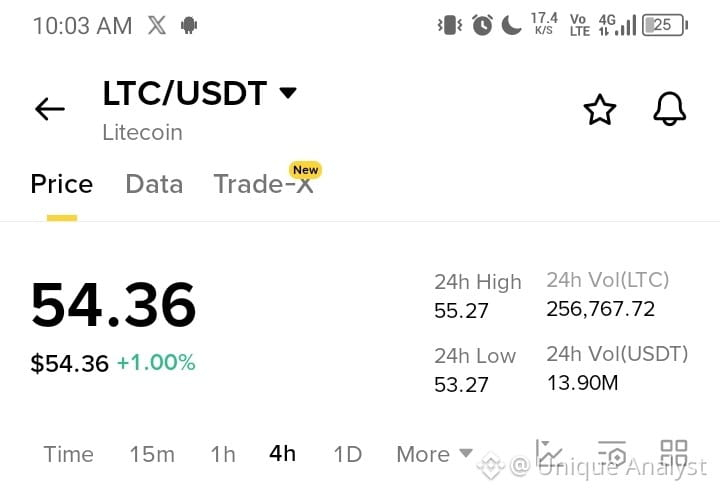Select the Time chart view

[x=68, y=454]
